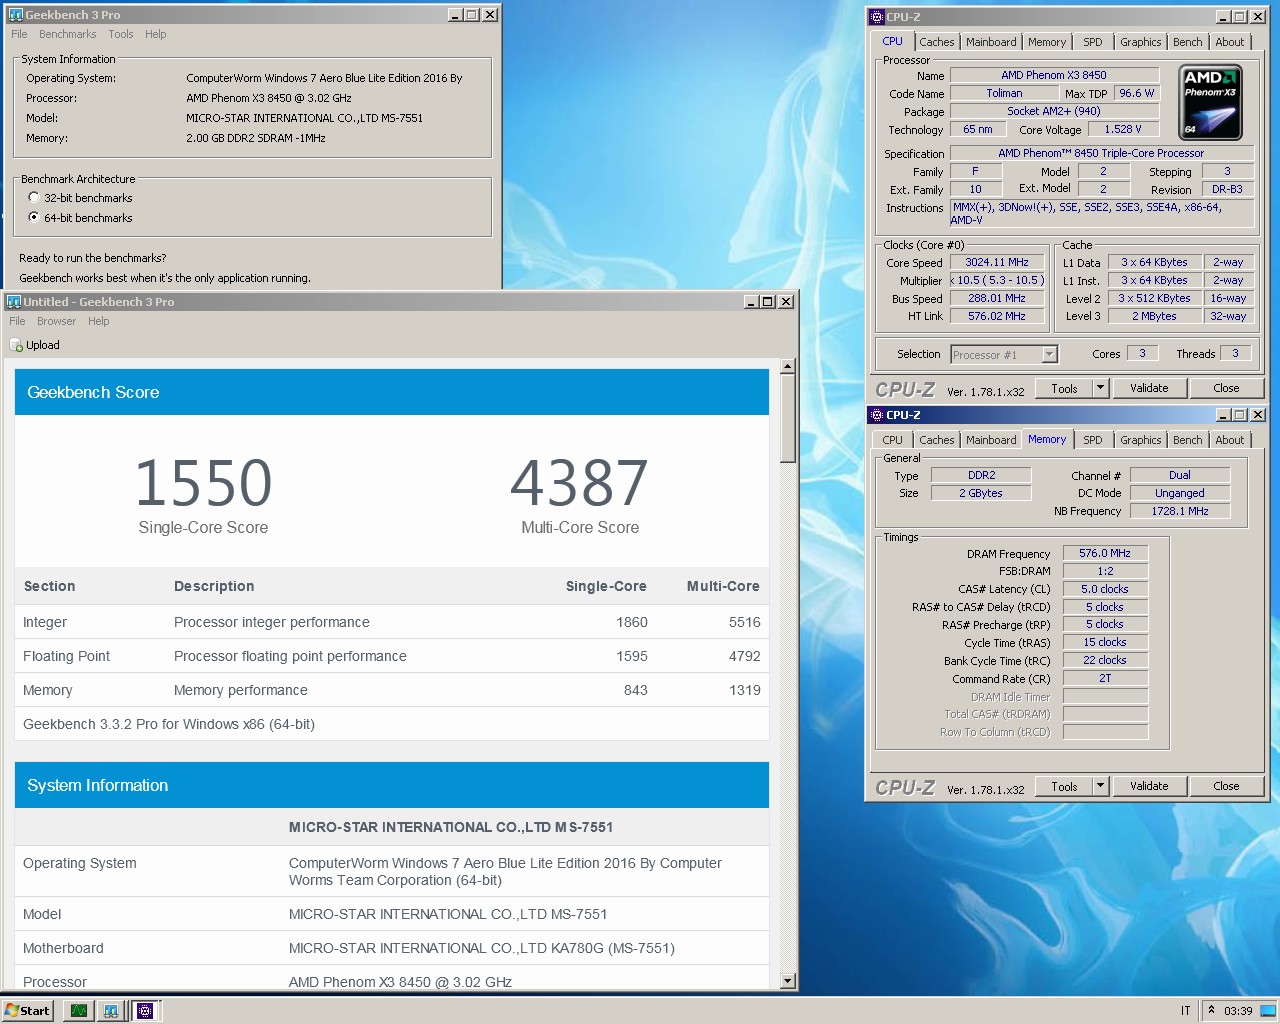
Task: Open Processor #1 selection dropdown
Action: point(1004,354)
